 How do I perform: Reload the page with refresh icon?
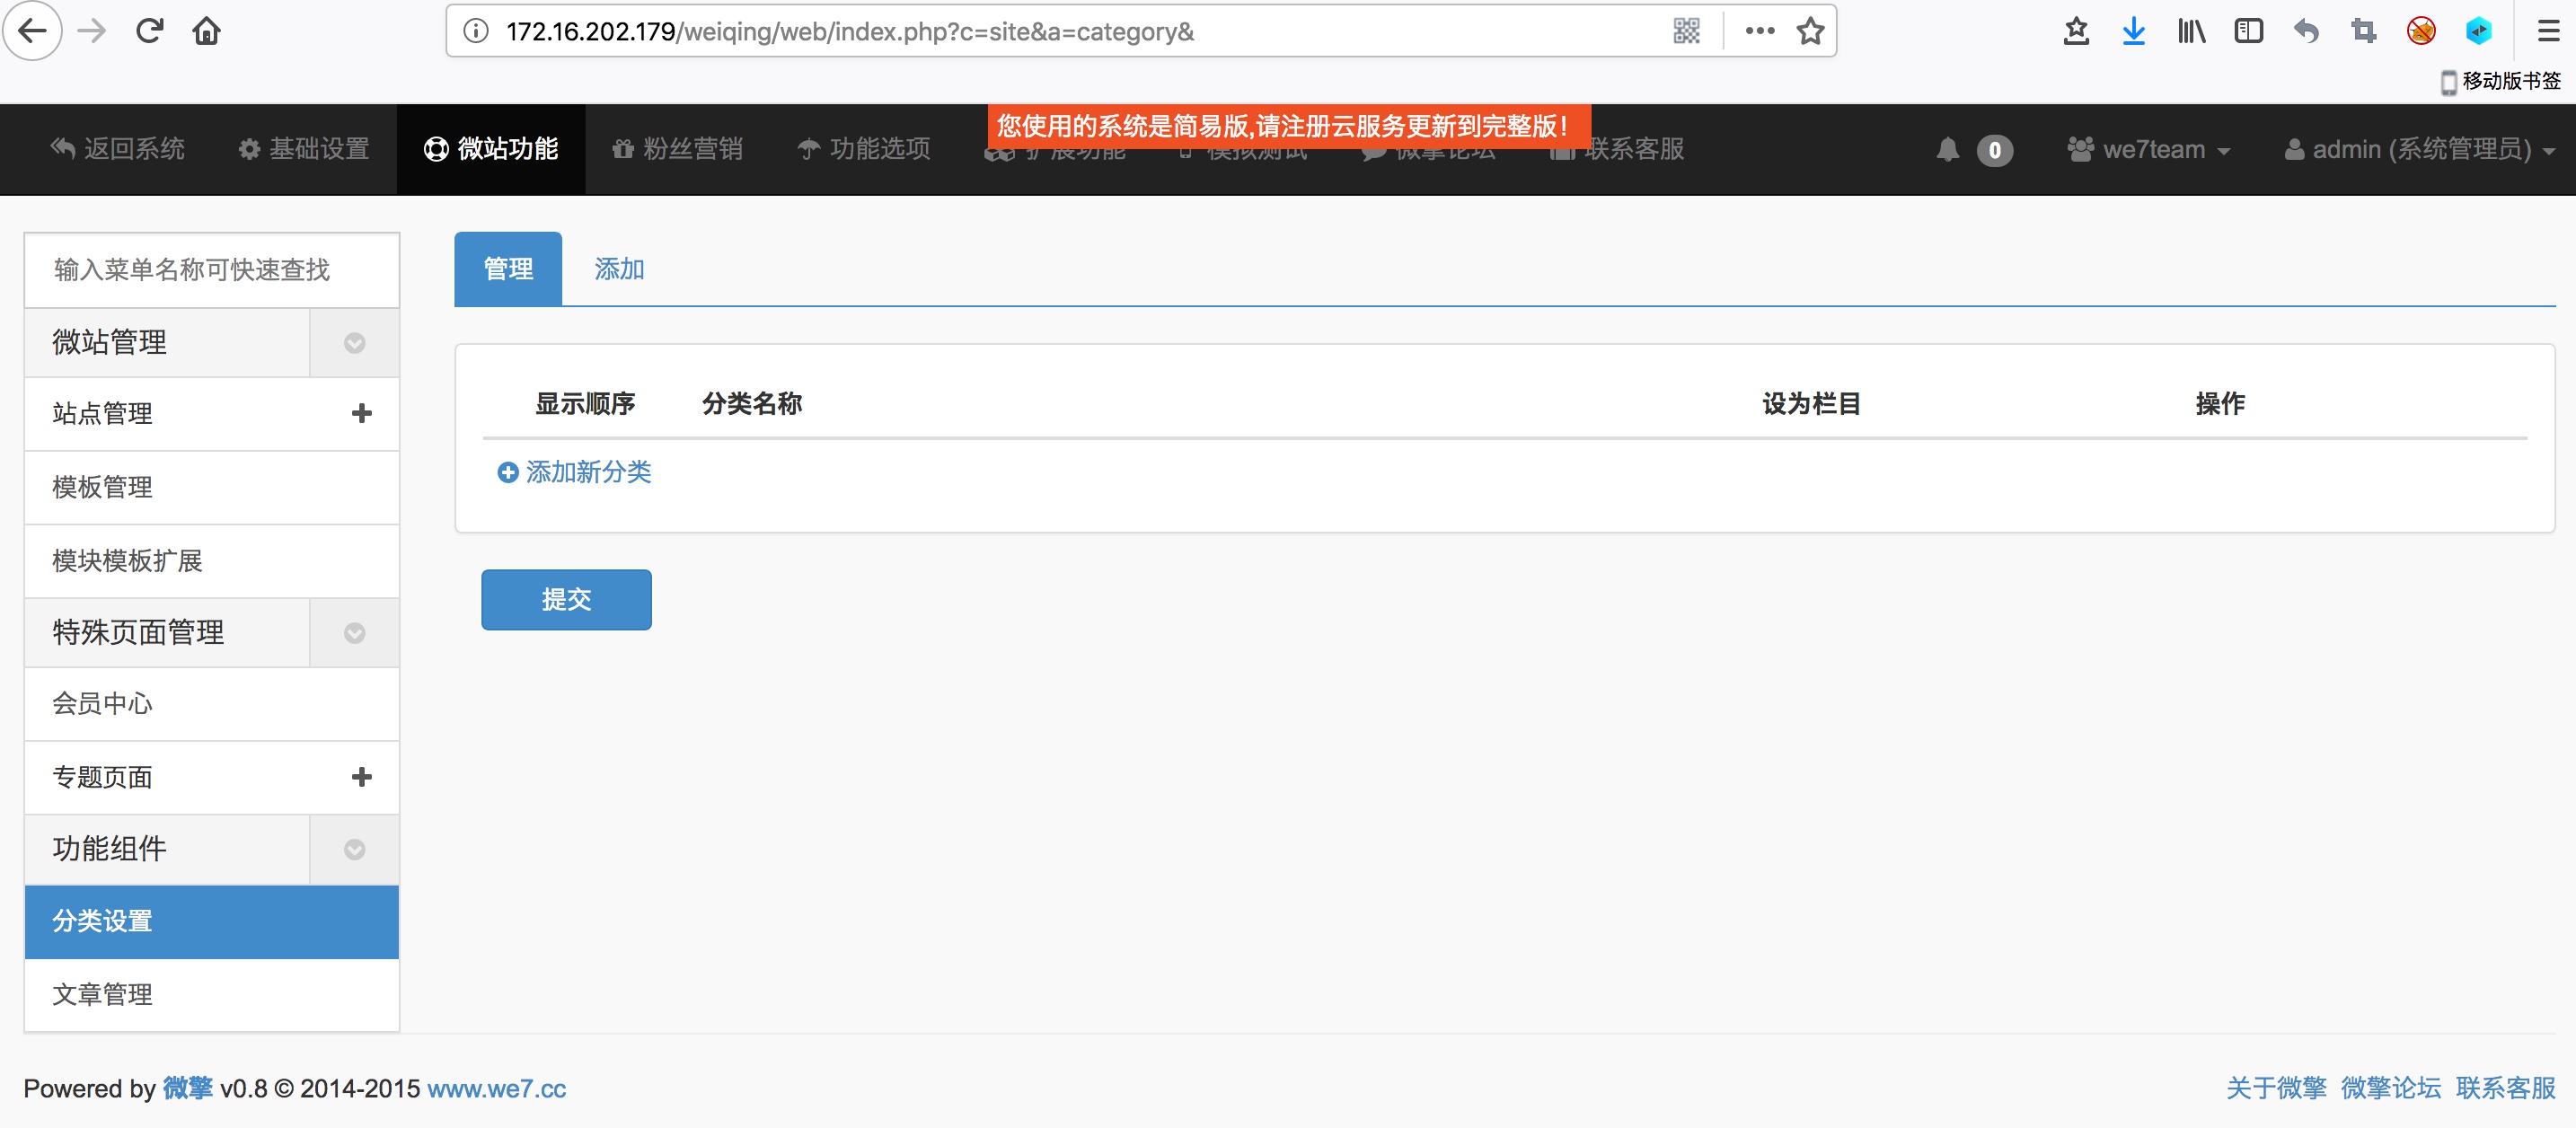pos(150,31)
